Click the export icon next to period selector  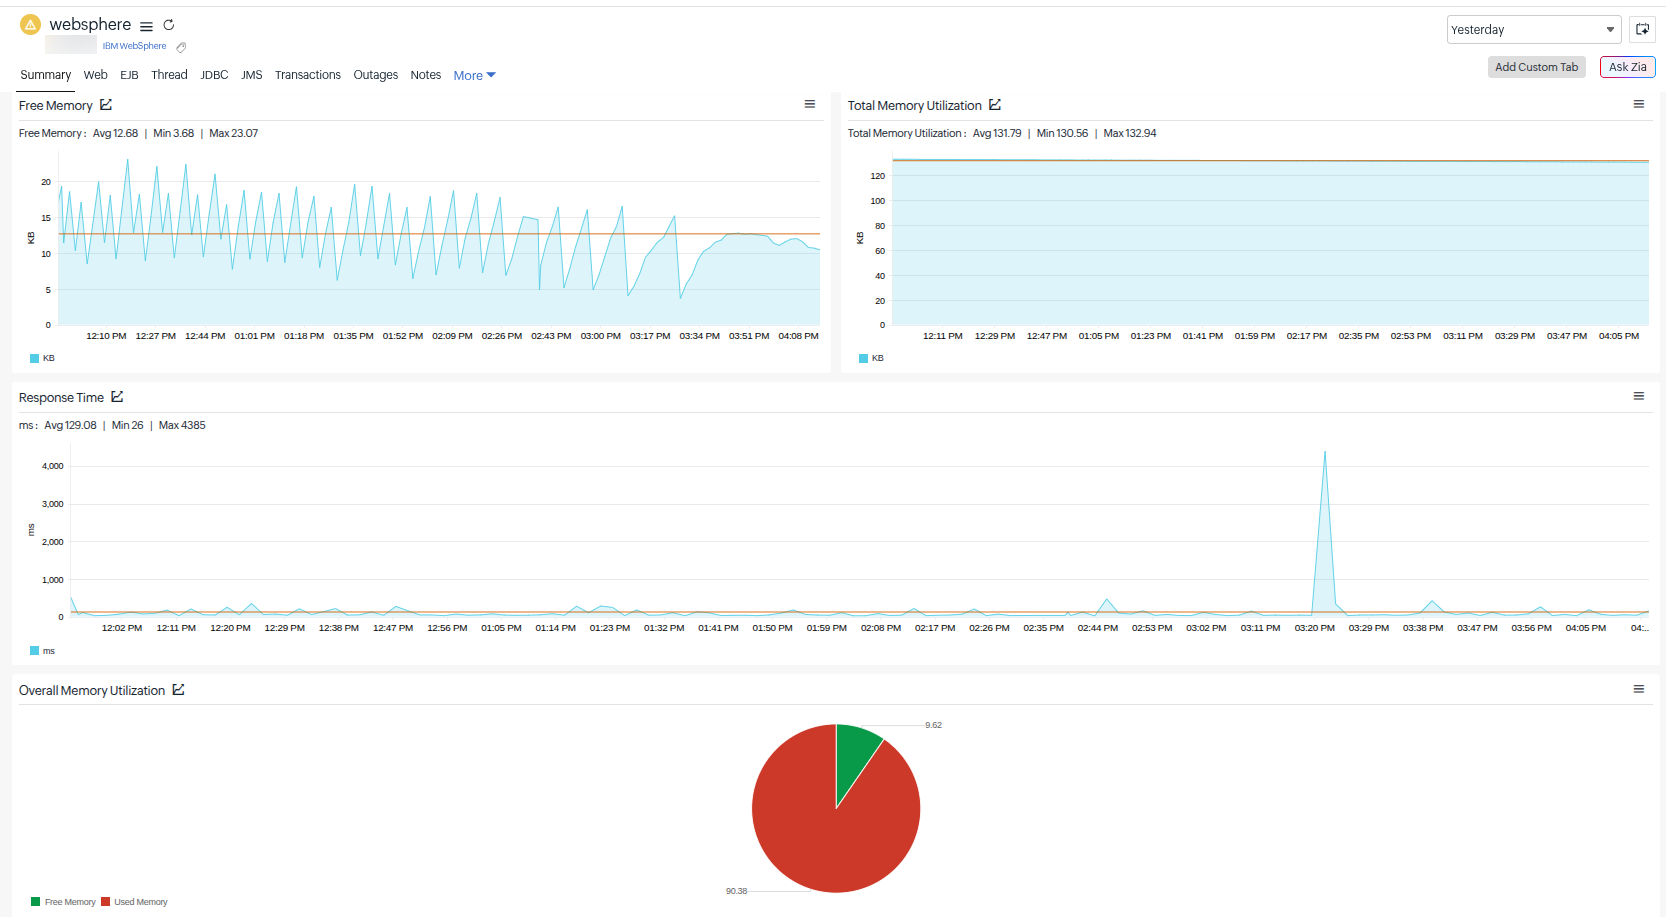pyautogui.click(x=1642, y=29)
